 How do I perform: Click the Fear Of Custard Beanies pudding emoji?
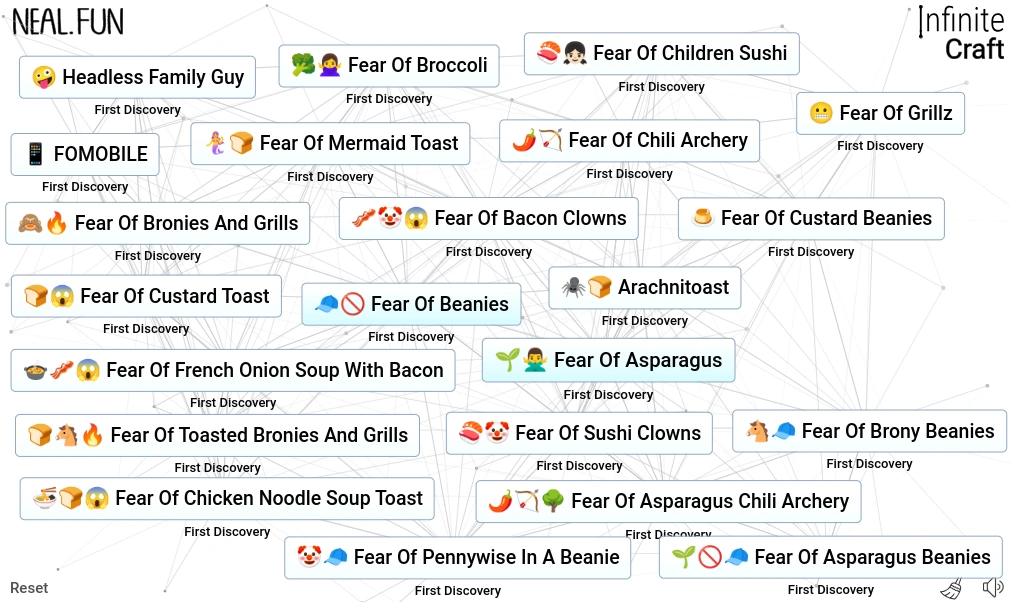click(702, 218)
